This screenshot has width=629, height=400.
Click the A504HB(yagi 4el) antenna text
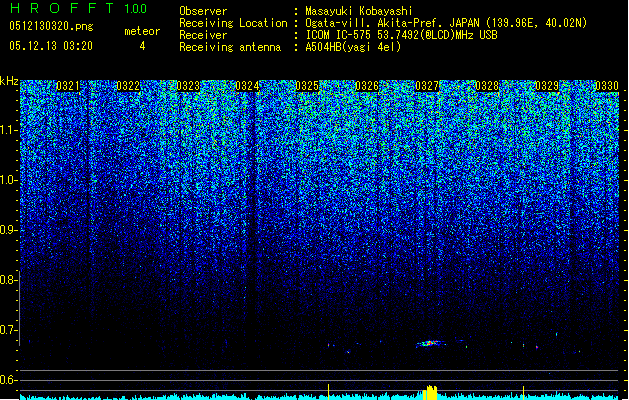(353, 47)
